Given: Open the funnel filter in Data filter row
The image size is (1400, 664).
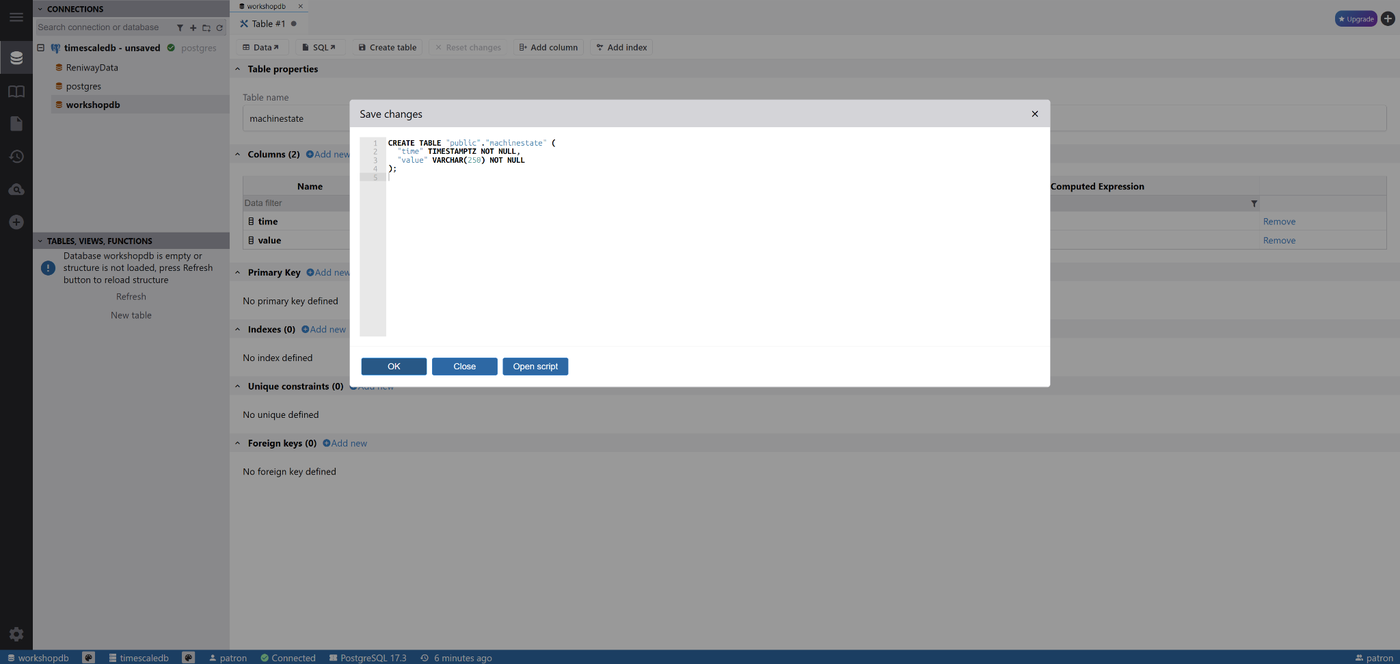Looking at the screenshot, I should (1254, 203).
